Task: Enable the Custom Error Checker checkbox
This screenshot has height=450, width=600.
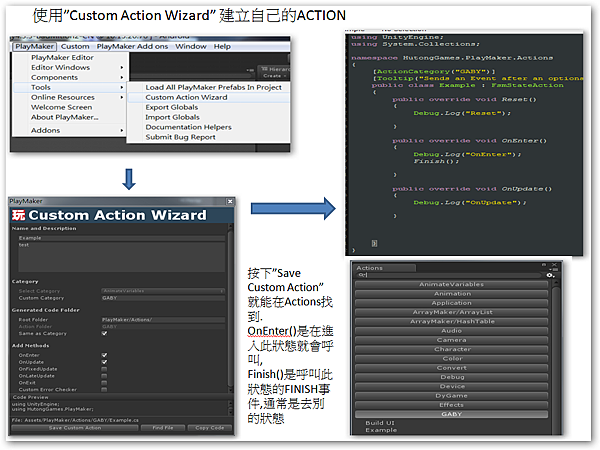Action: point(104,390)
